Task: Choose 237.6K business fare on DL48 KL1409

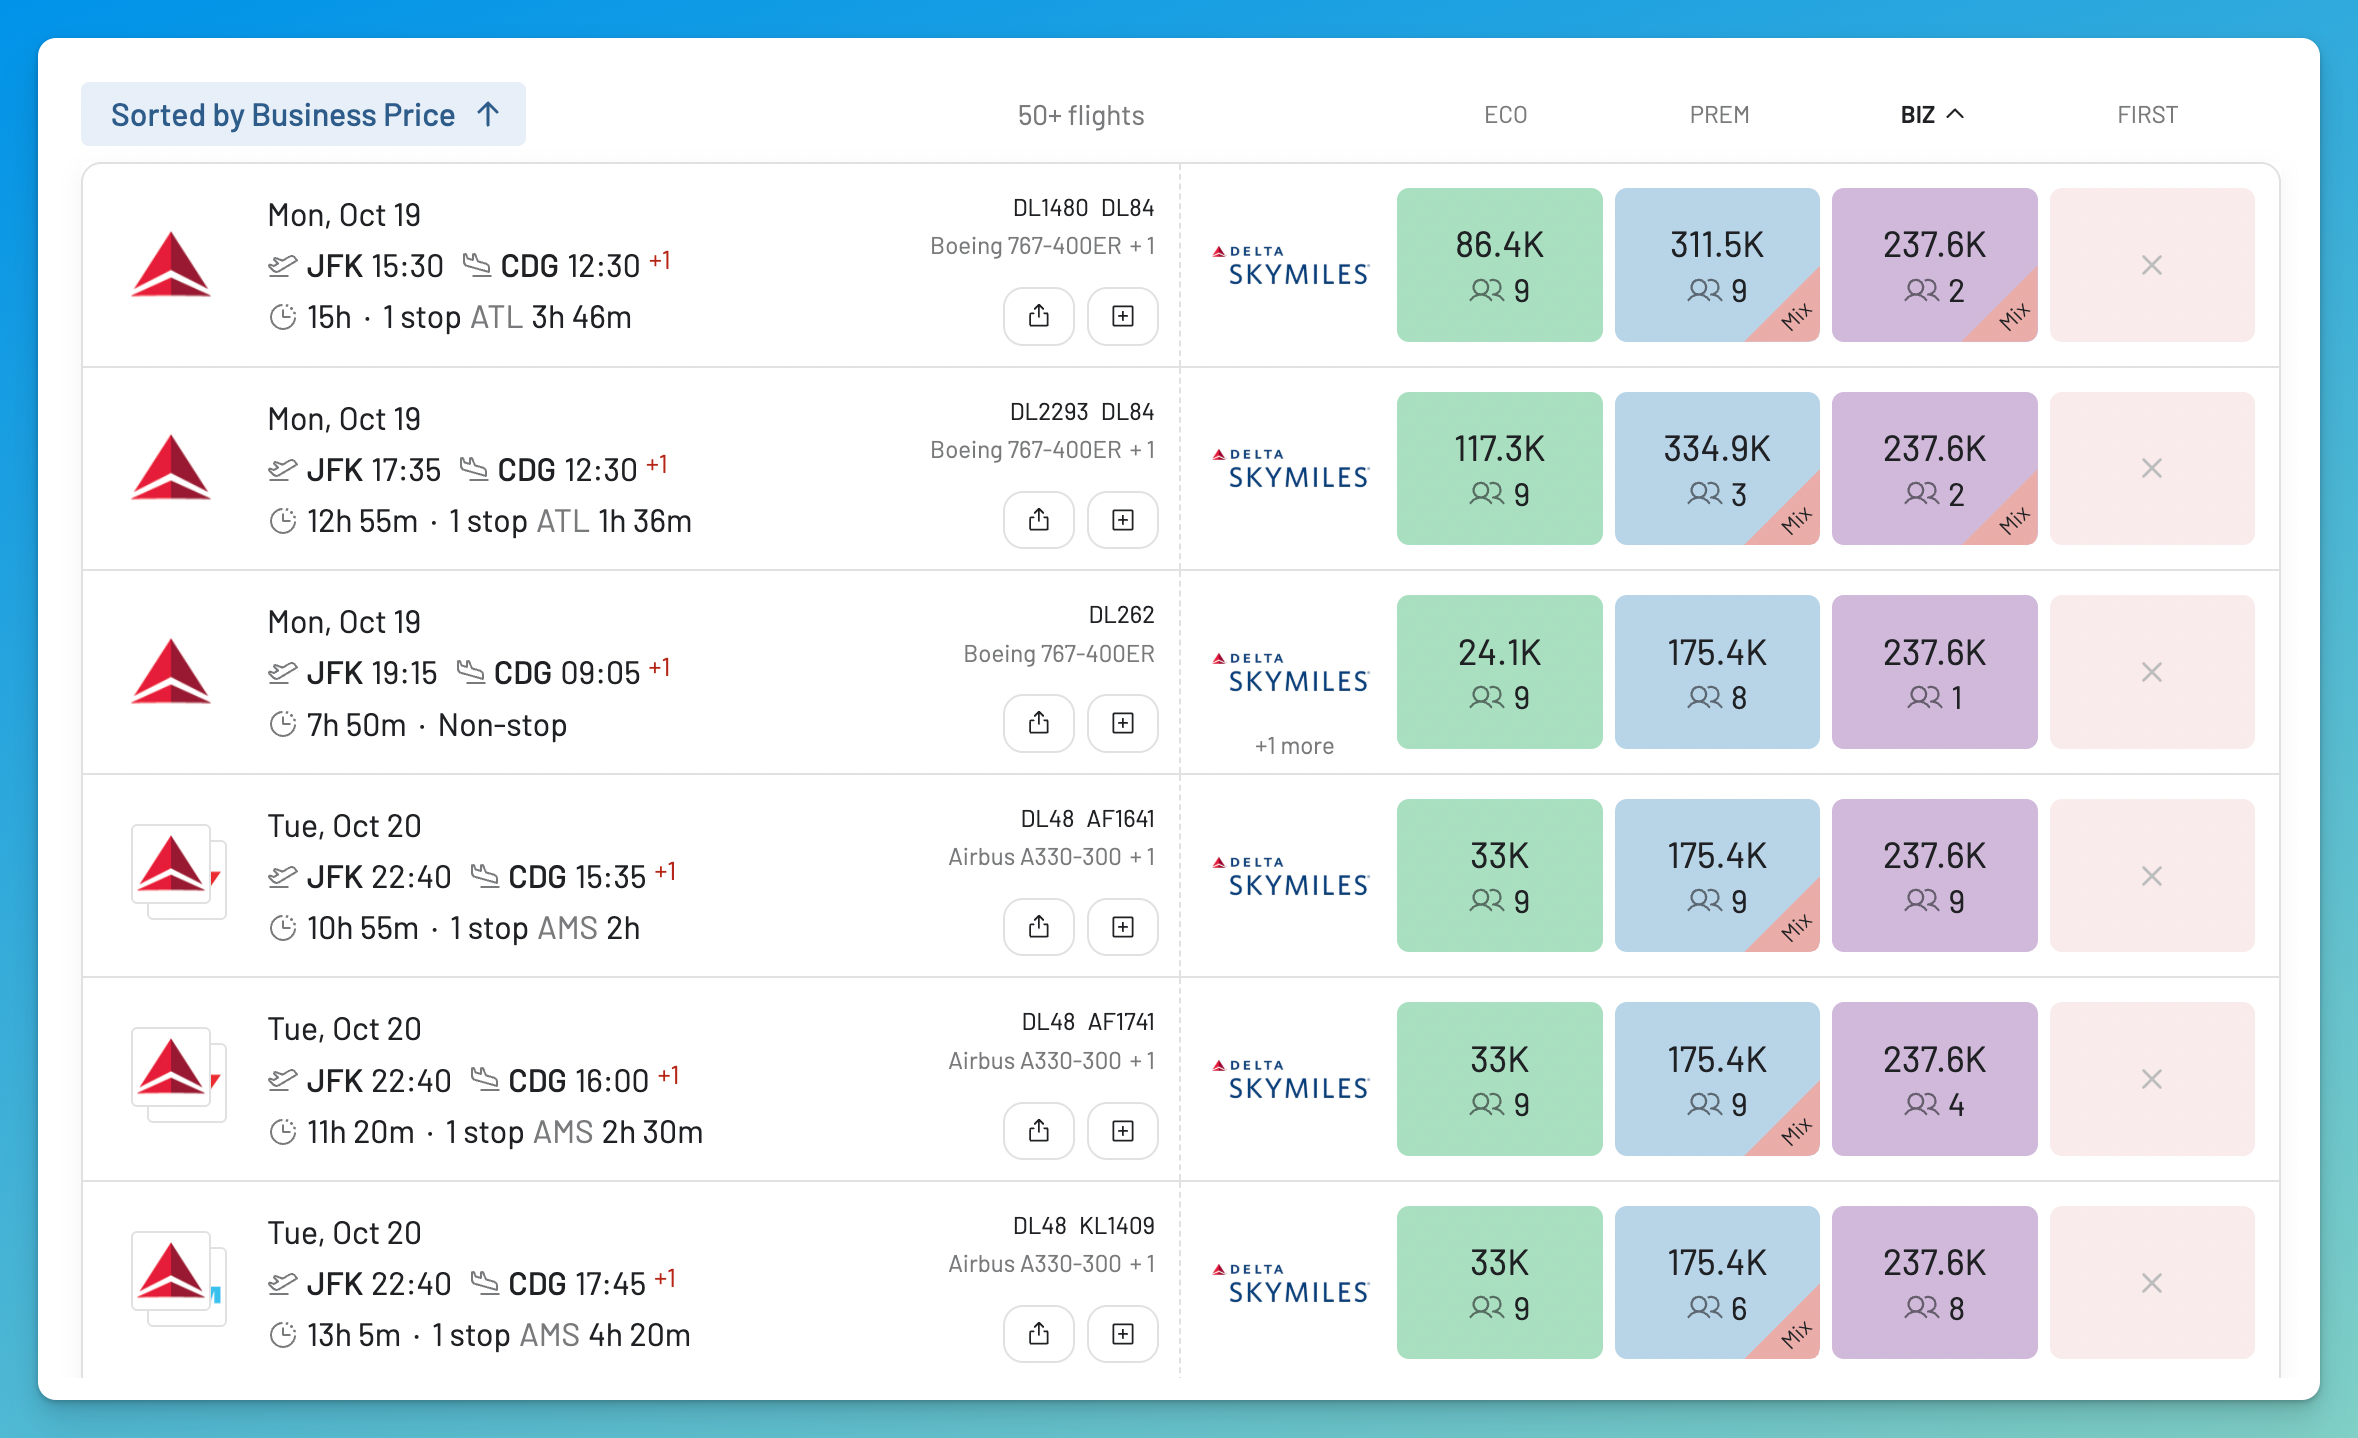Action: tap(1934, 1282)
